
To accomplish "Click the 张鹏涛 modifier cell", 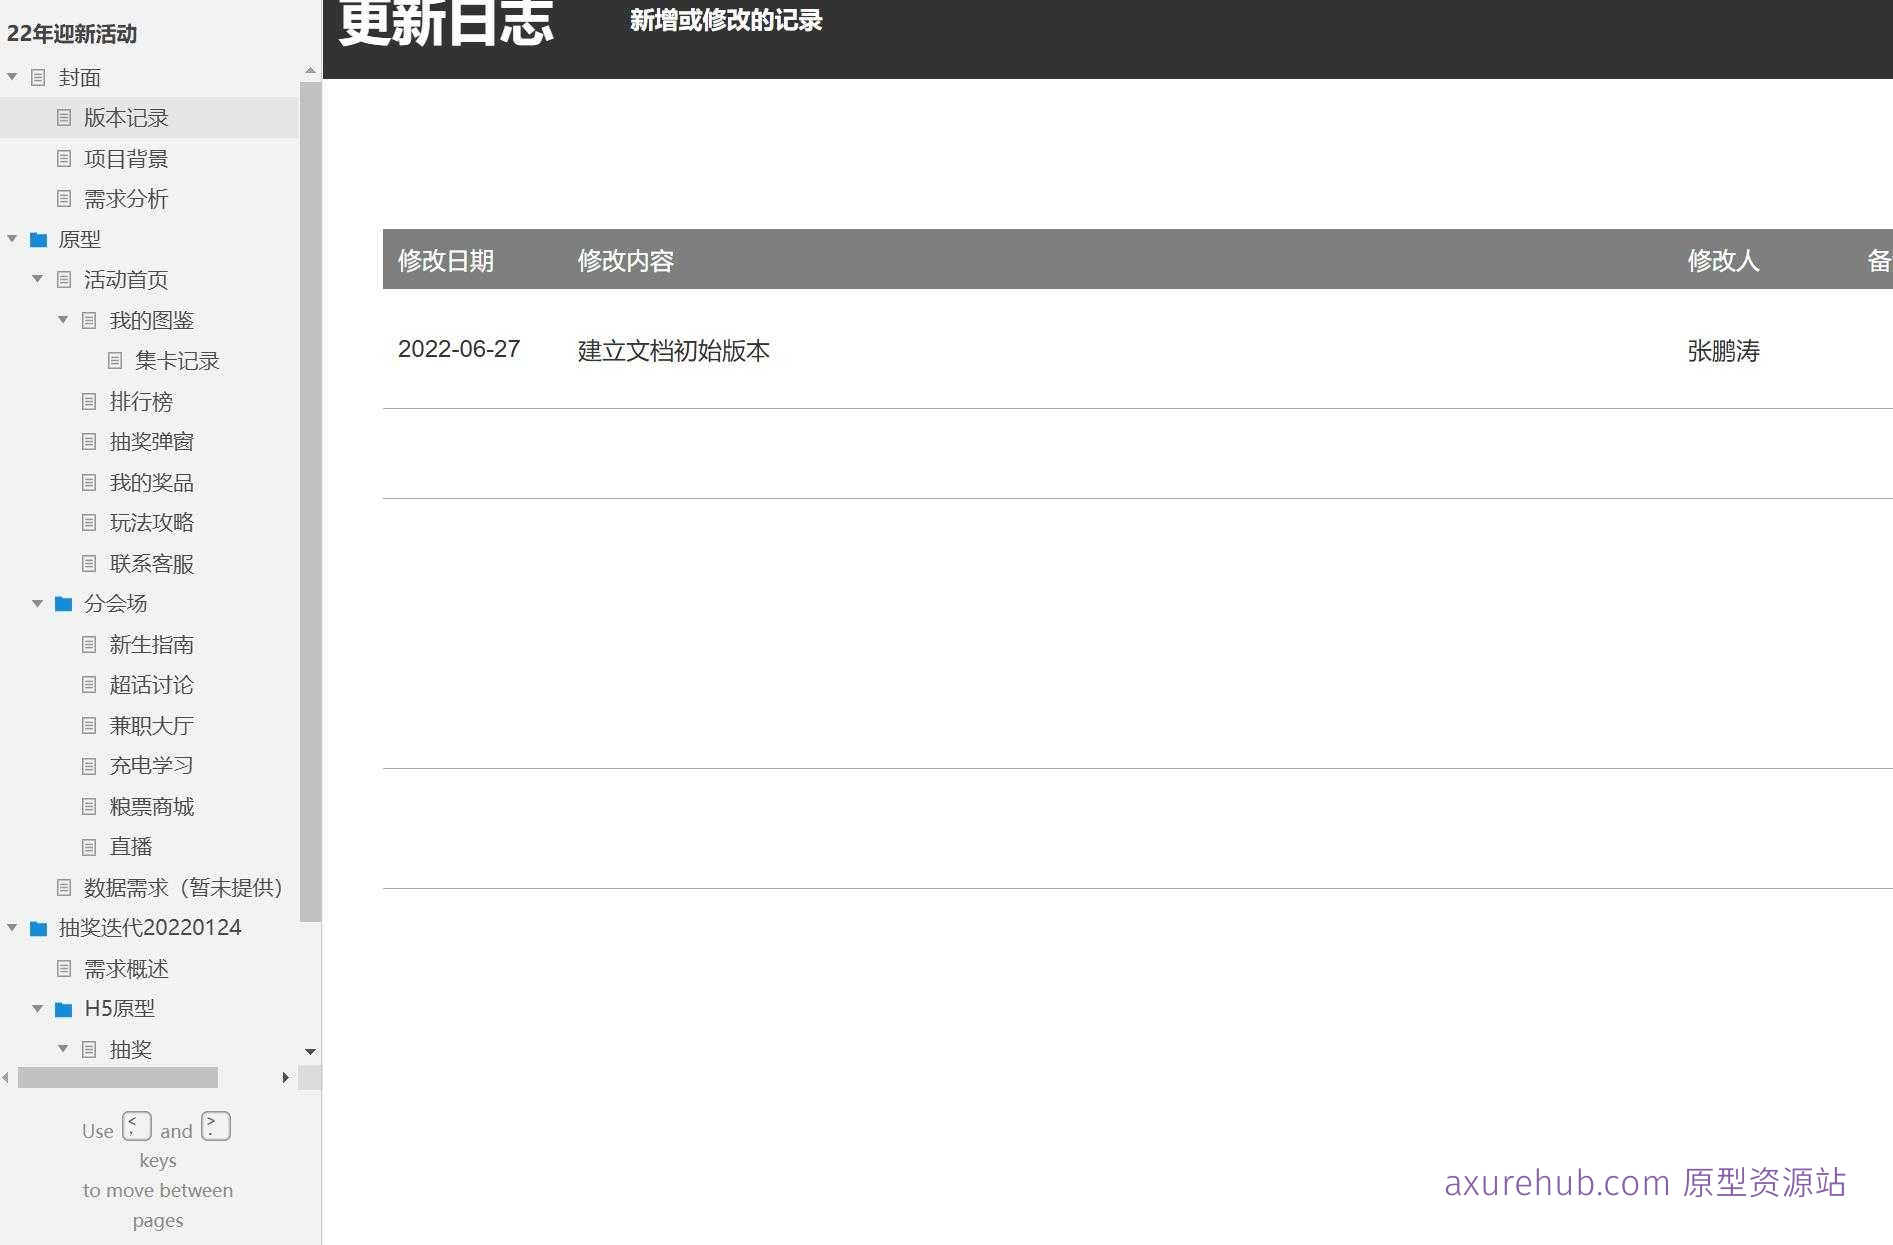I will click(x=1723, y=351).
